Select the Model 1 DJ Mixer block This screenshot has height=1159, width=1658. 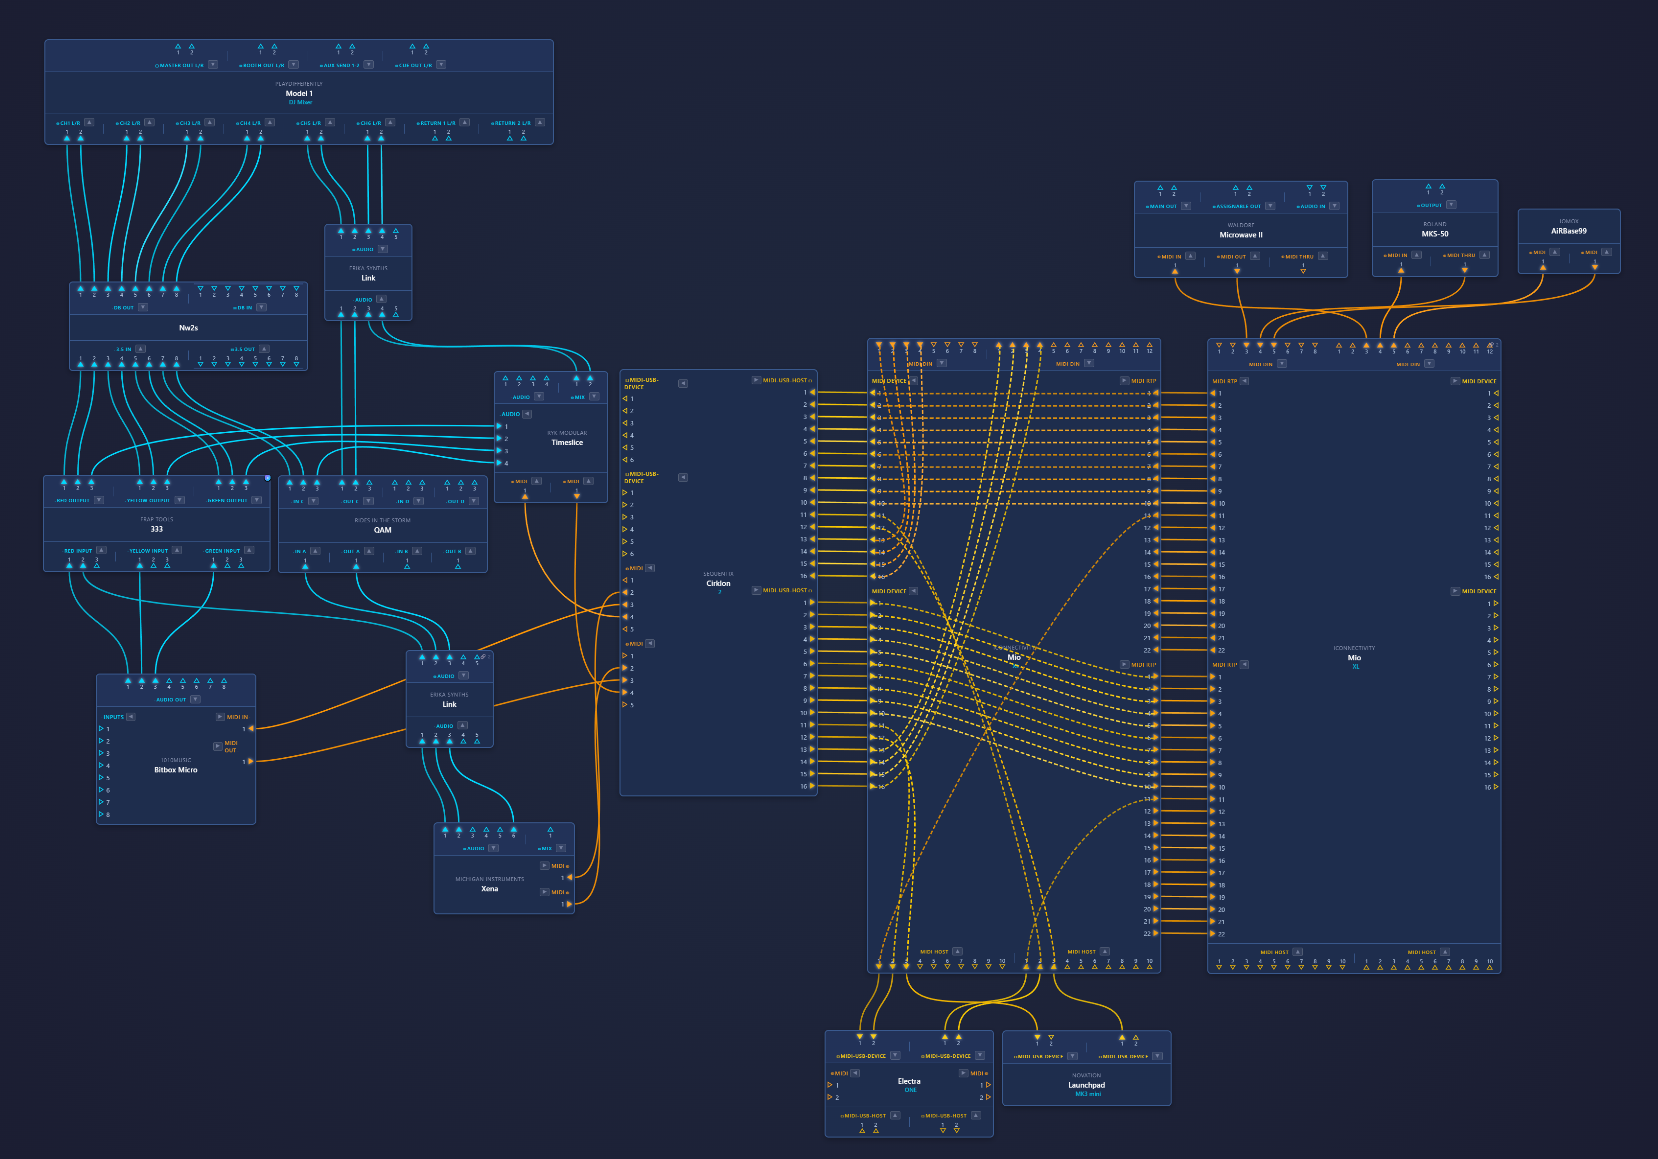299,93
